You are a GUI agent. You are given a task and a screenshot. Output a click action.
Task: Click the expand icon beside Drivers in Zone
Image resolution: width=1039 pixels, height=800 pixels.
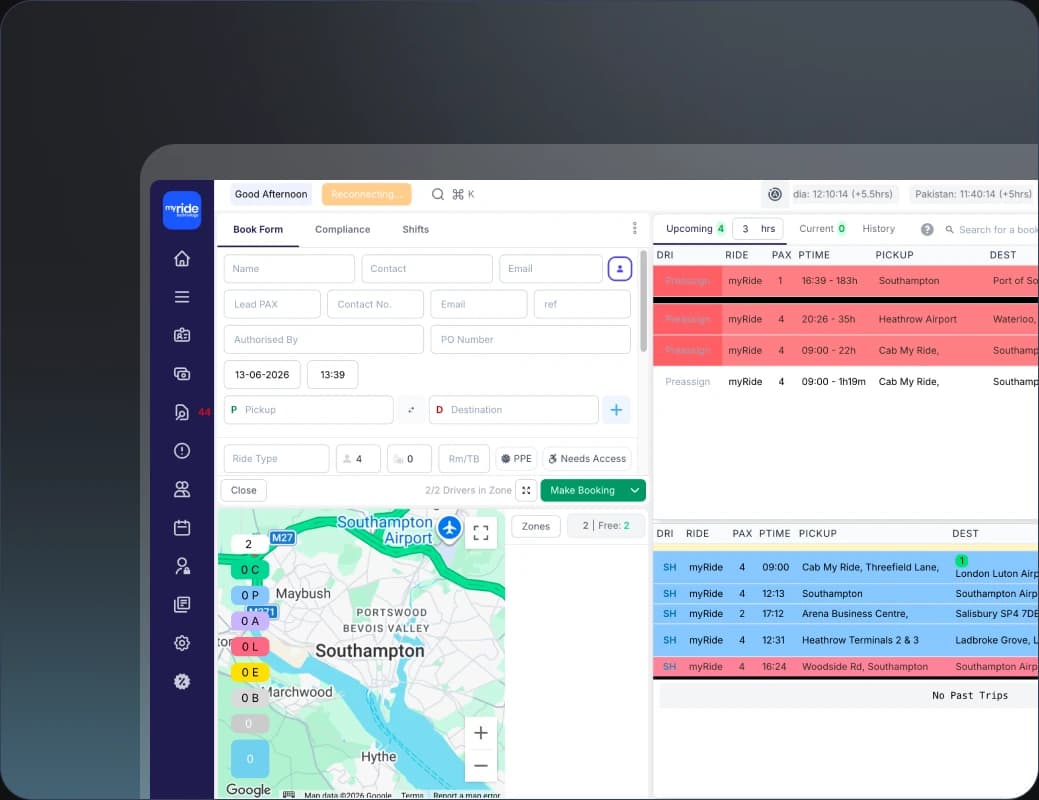(x=526, y=490)
